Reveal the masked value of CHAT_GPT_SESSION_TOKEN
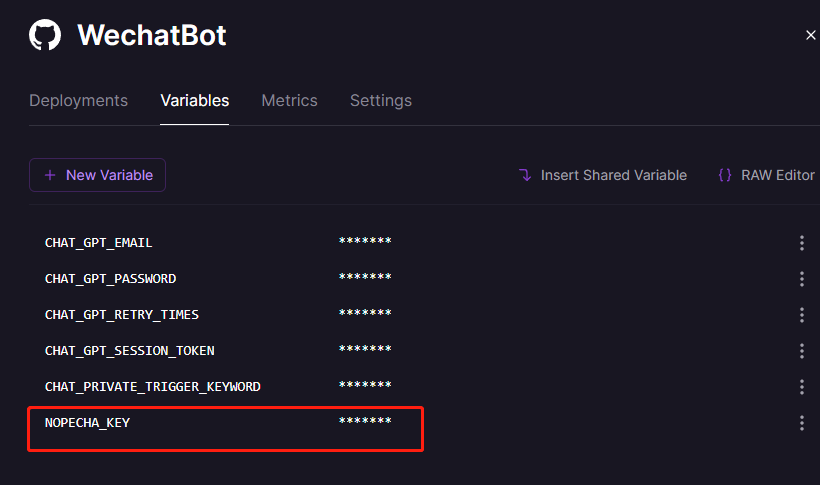 [x=365, y=349]
